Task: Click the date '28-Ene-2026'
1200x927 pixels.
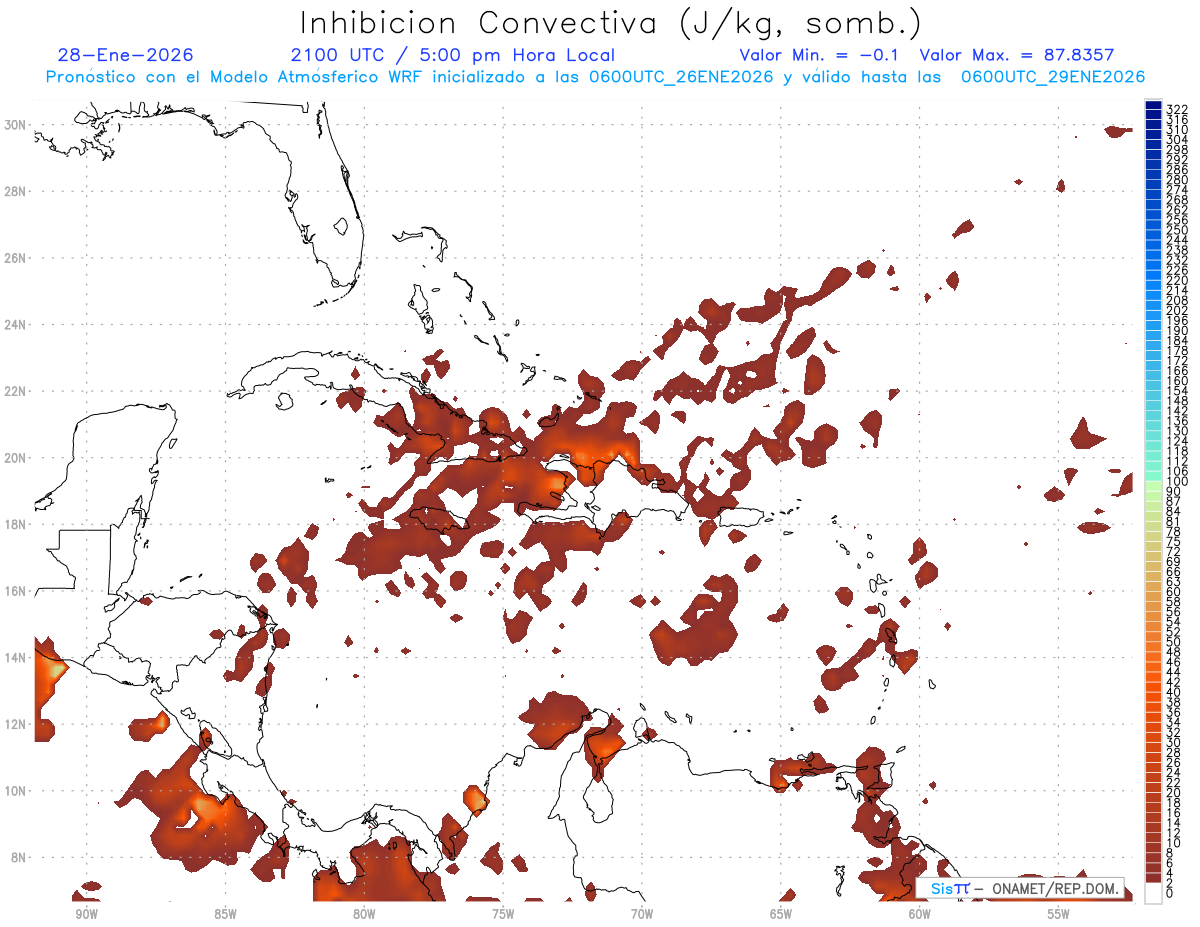Action: [125, 55]
